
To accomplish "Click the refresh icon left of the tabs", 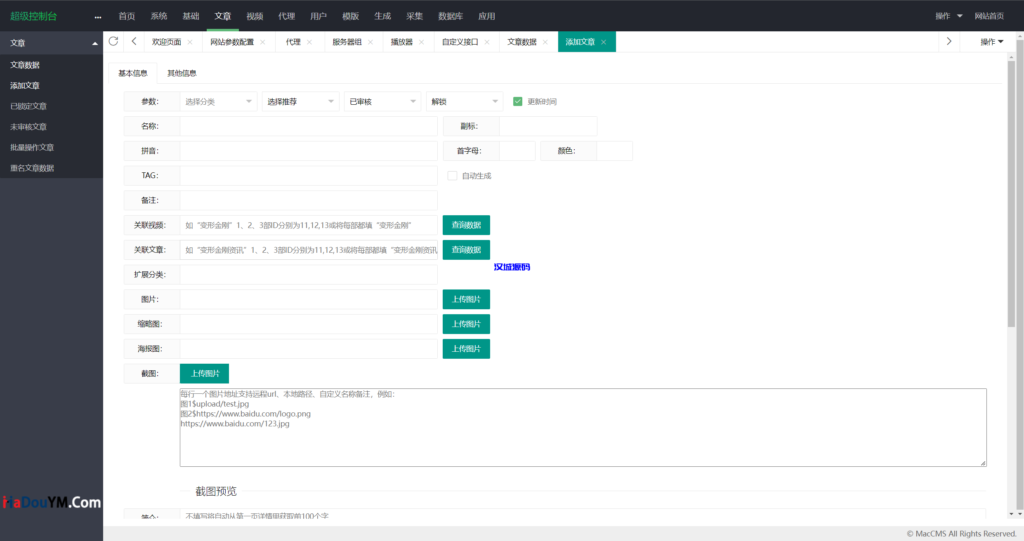I will point(114,41).
